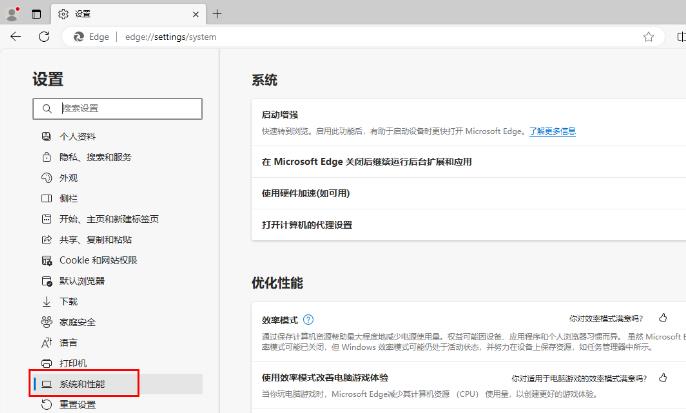This screenshot has height=413, width=686.
Task: Open the profile avatar icon in title bar
Action: [13, 14]
